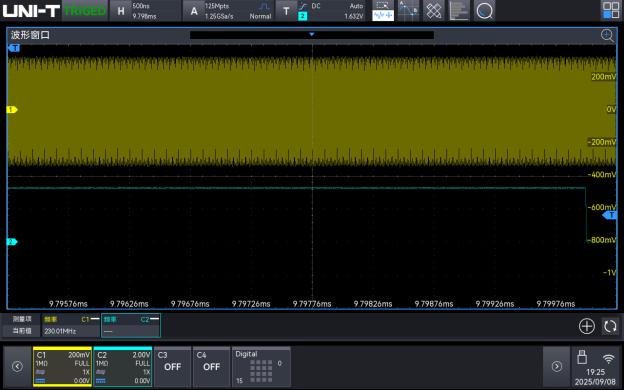This screenshot has width=625, height=390.
Task: Click the blue trigger position triangle marker
Action: tap(312, 34)
